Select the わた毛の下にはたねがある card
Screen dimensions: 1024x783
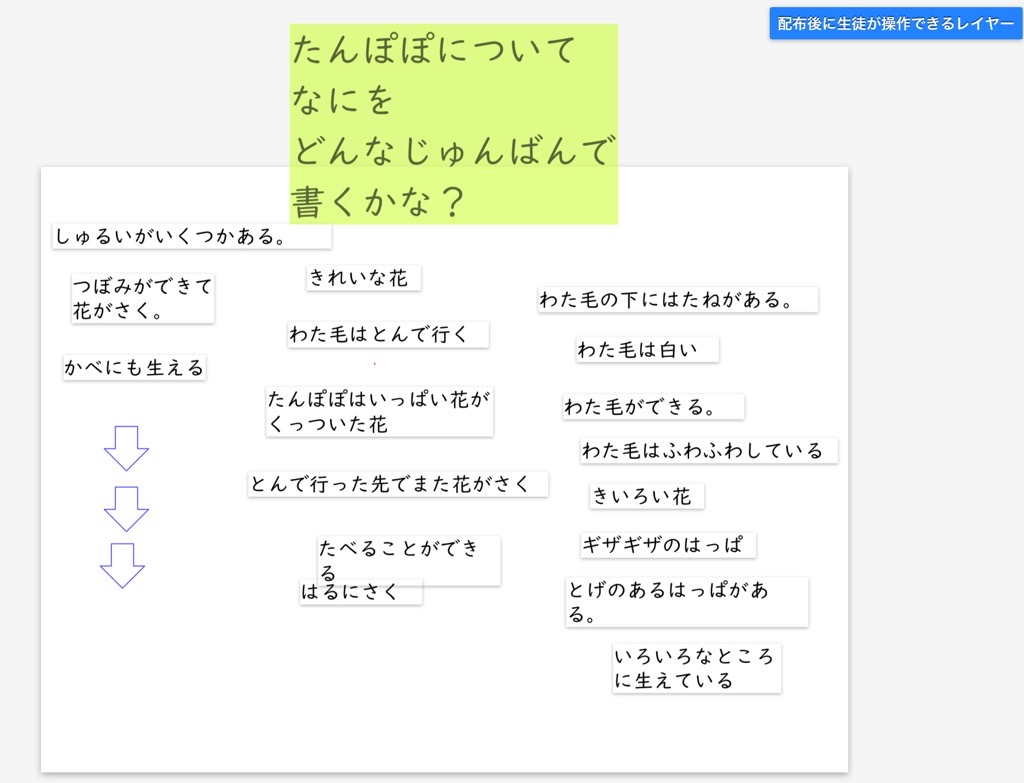(677, 299)
